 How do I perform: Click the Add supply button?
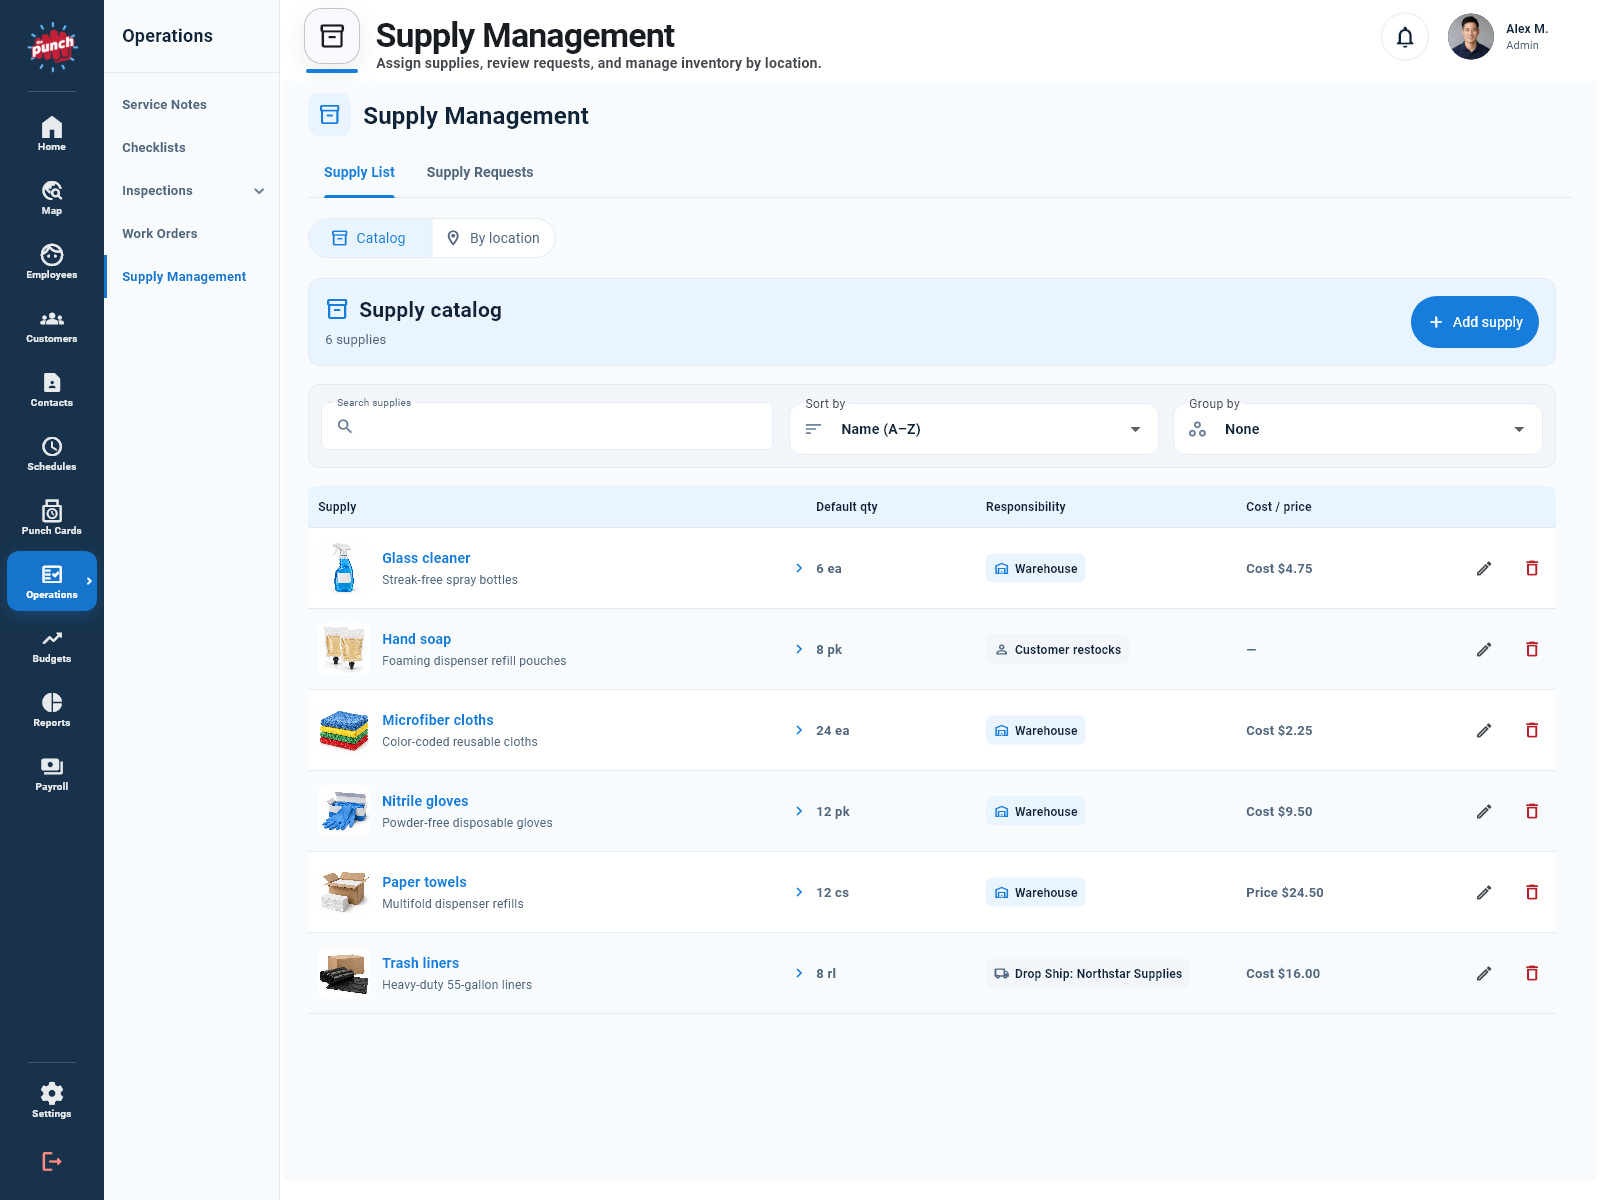coord(1475,322)
